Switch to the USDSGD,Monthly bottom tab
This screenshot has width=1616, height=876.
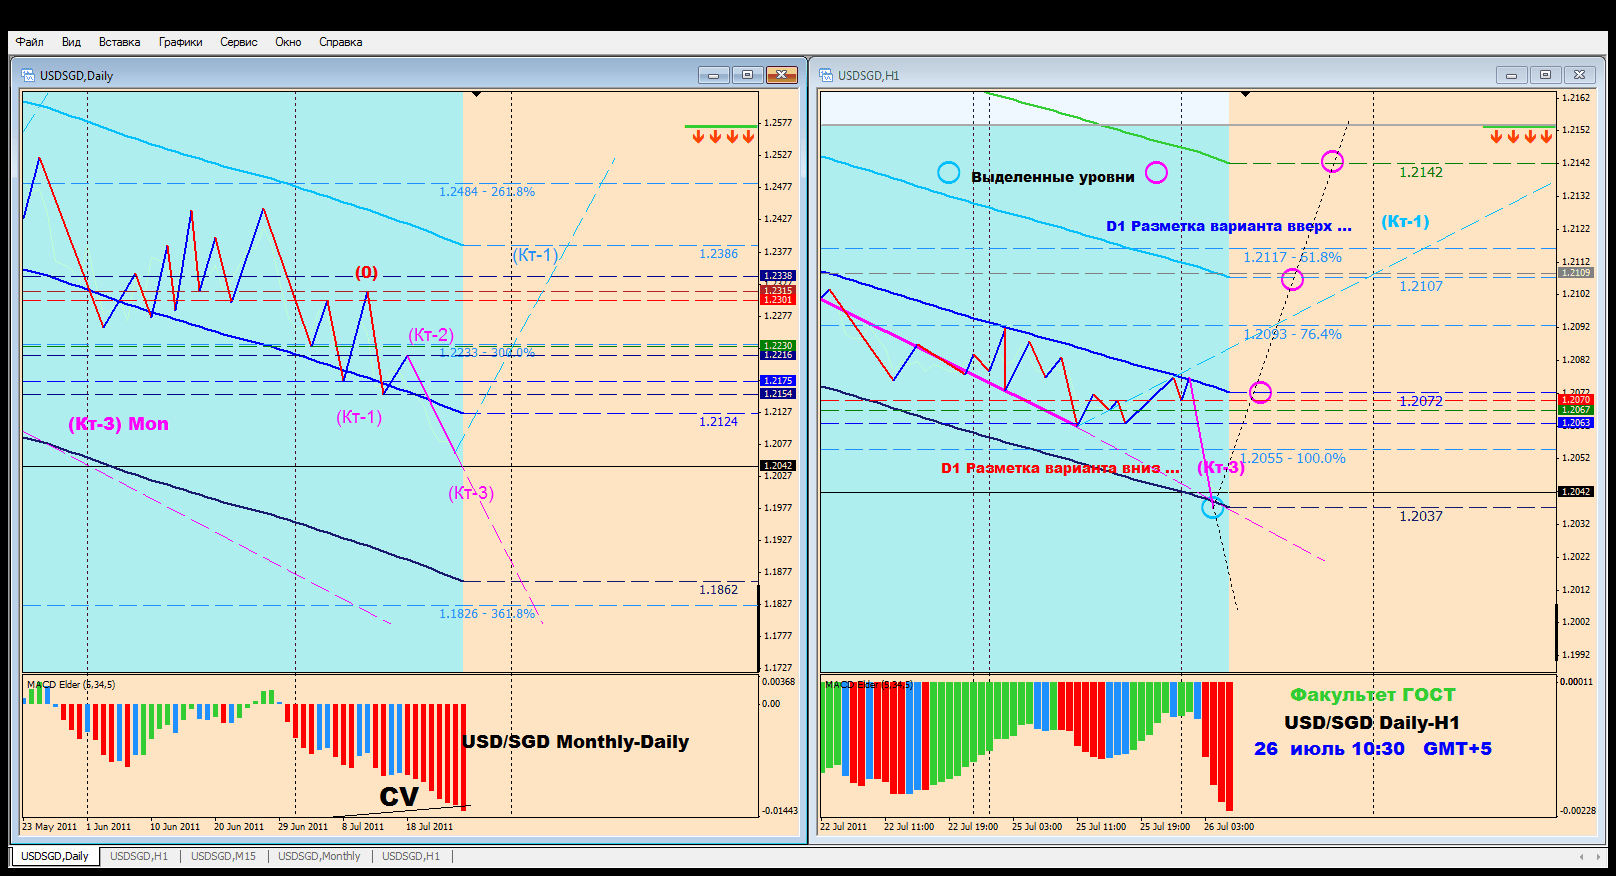coord(319,856)
